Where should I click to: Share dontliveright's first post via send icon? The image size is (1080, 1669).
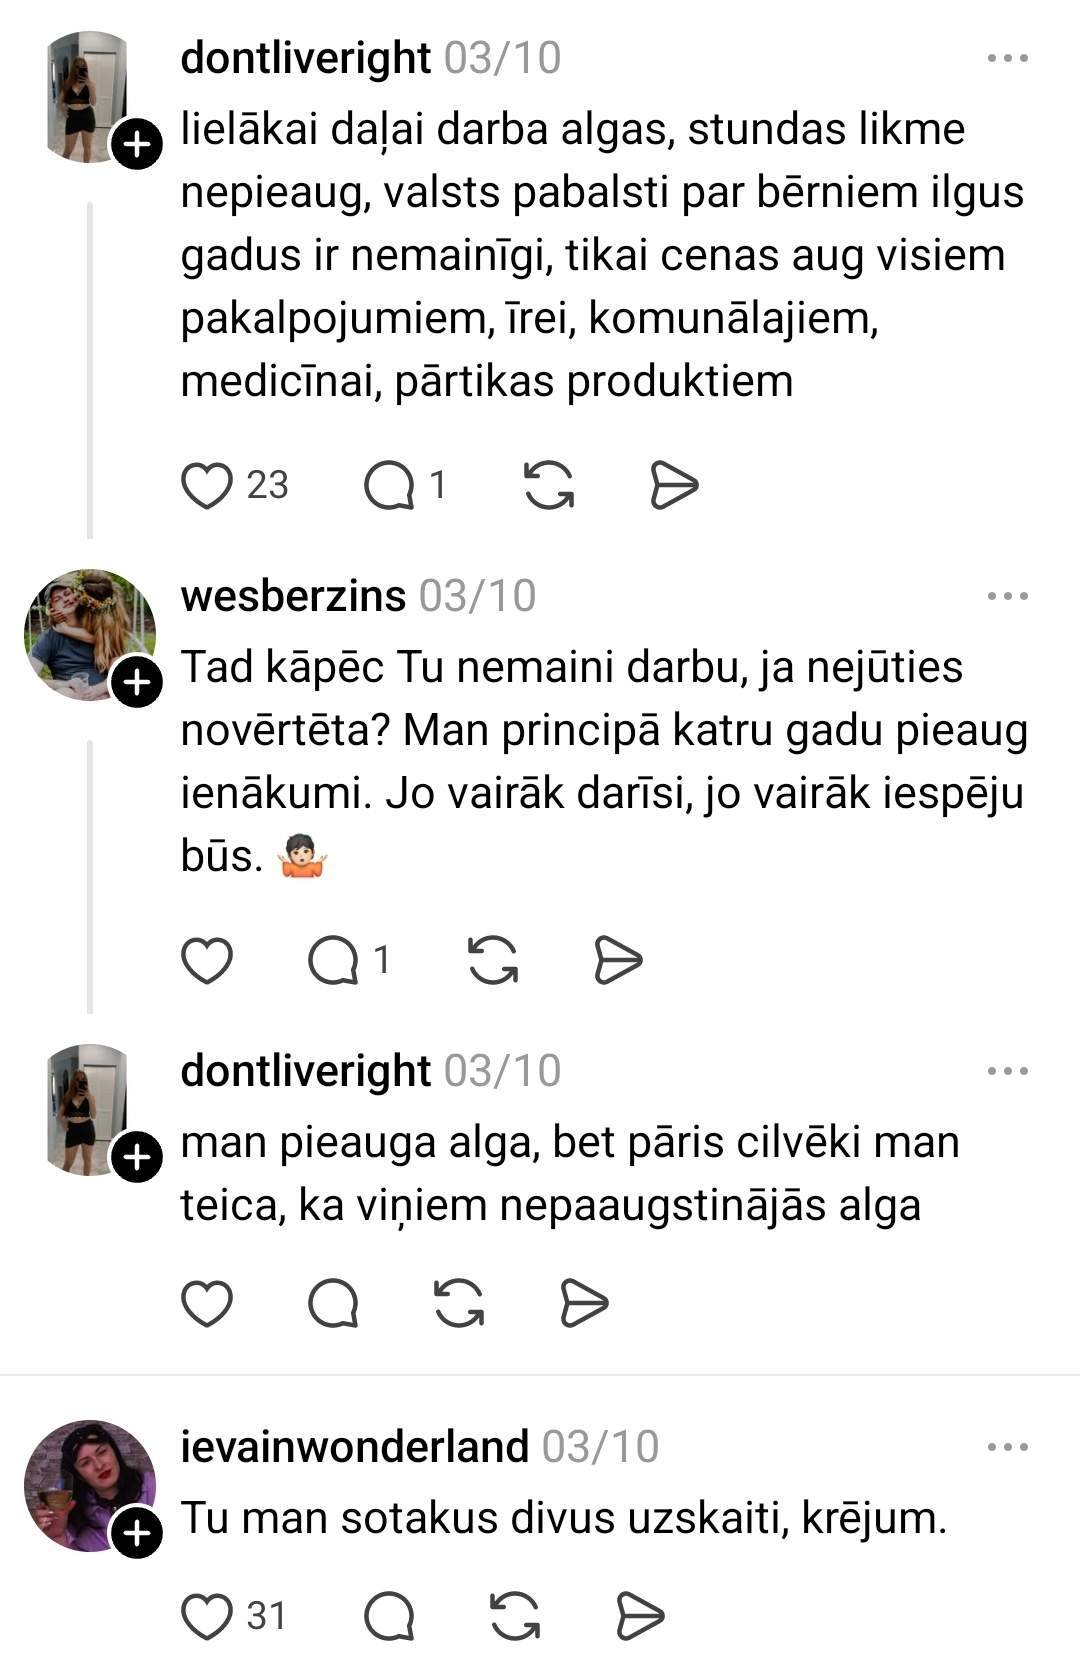pos(673,486)
